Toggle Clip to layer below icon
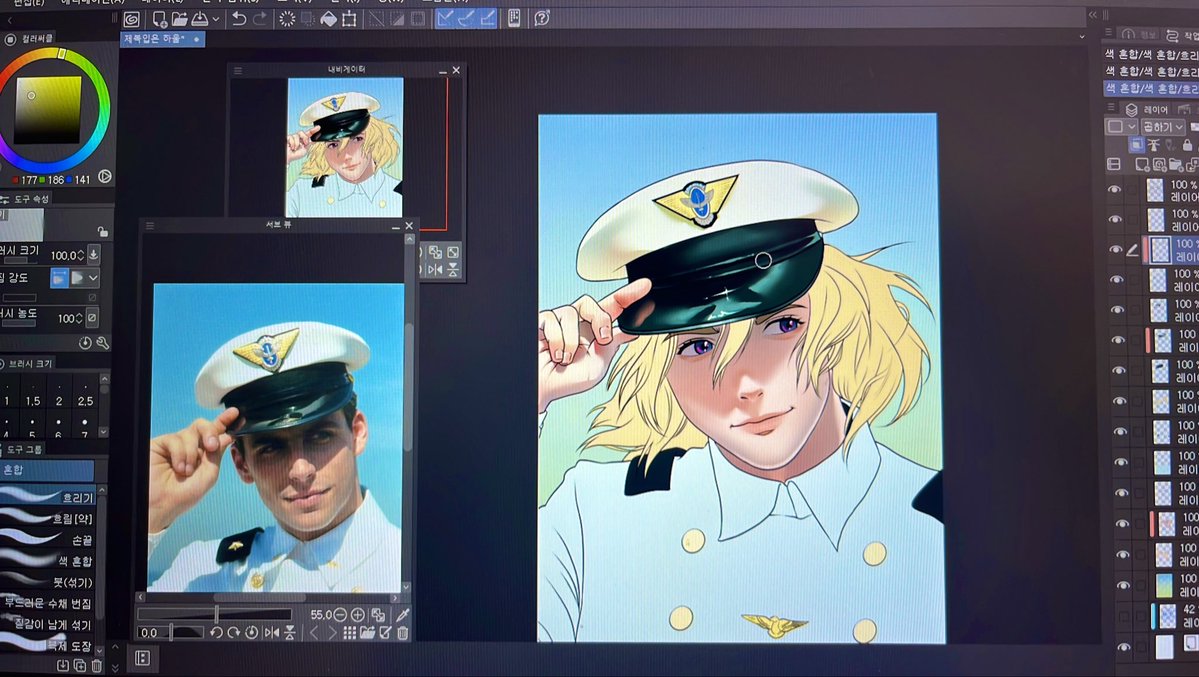 point(1137,145)
